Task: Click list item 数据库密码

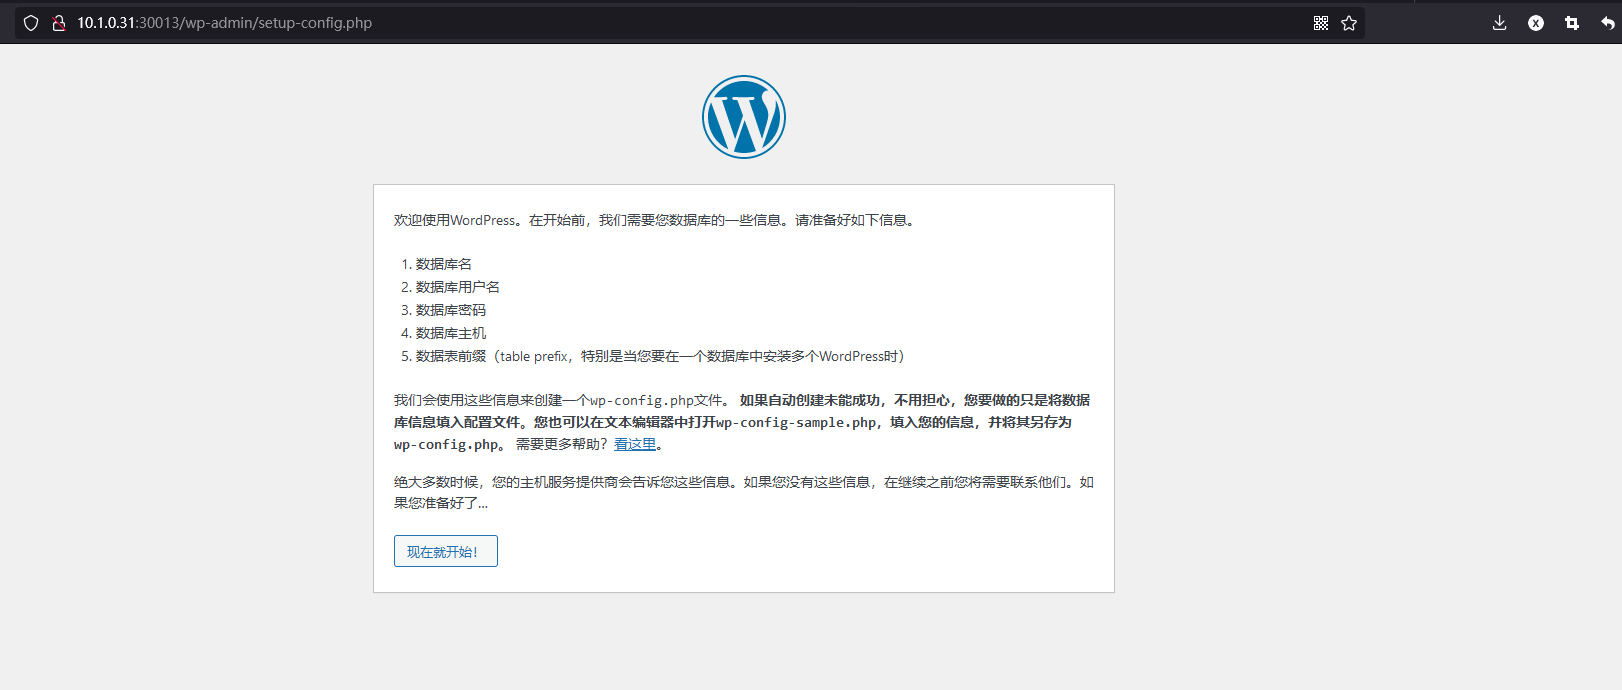Action: (451, 310)
